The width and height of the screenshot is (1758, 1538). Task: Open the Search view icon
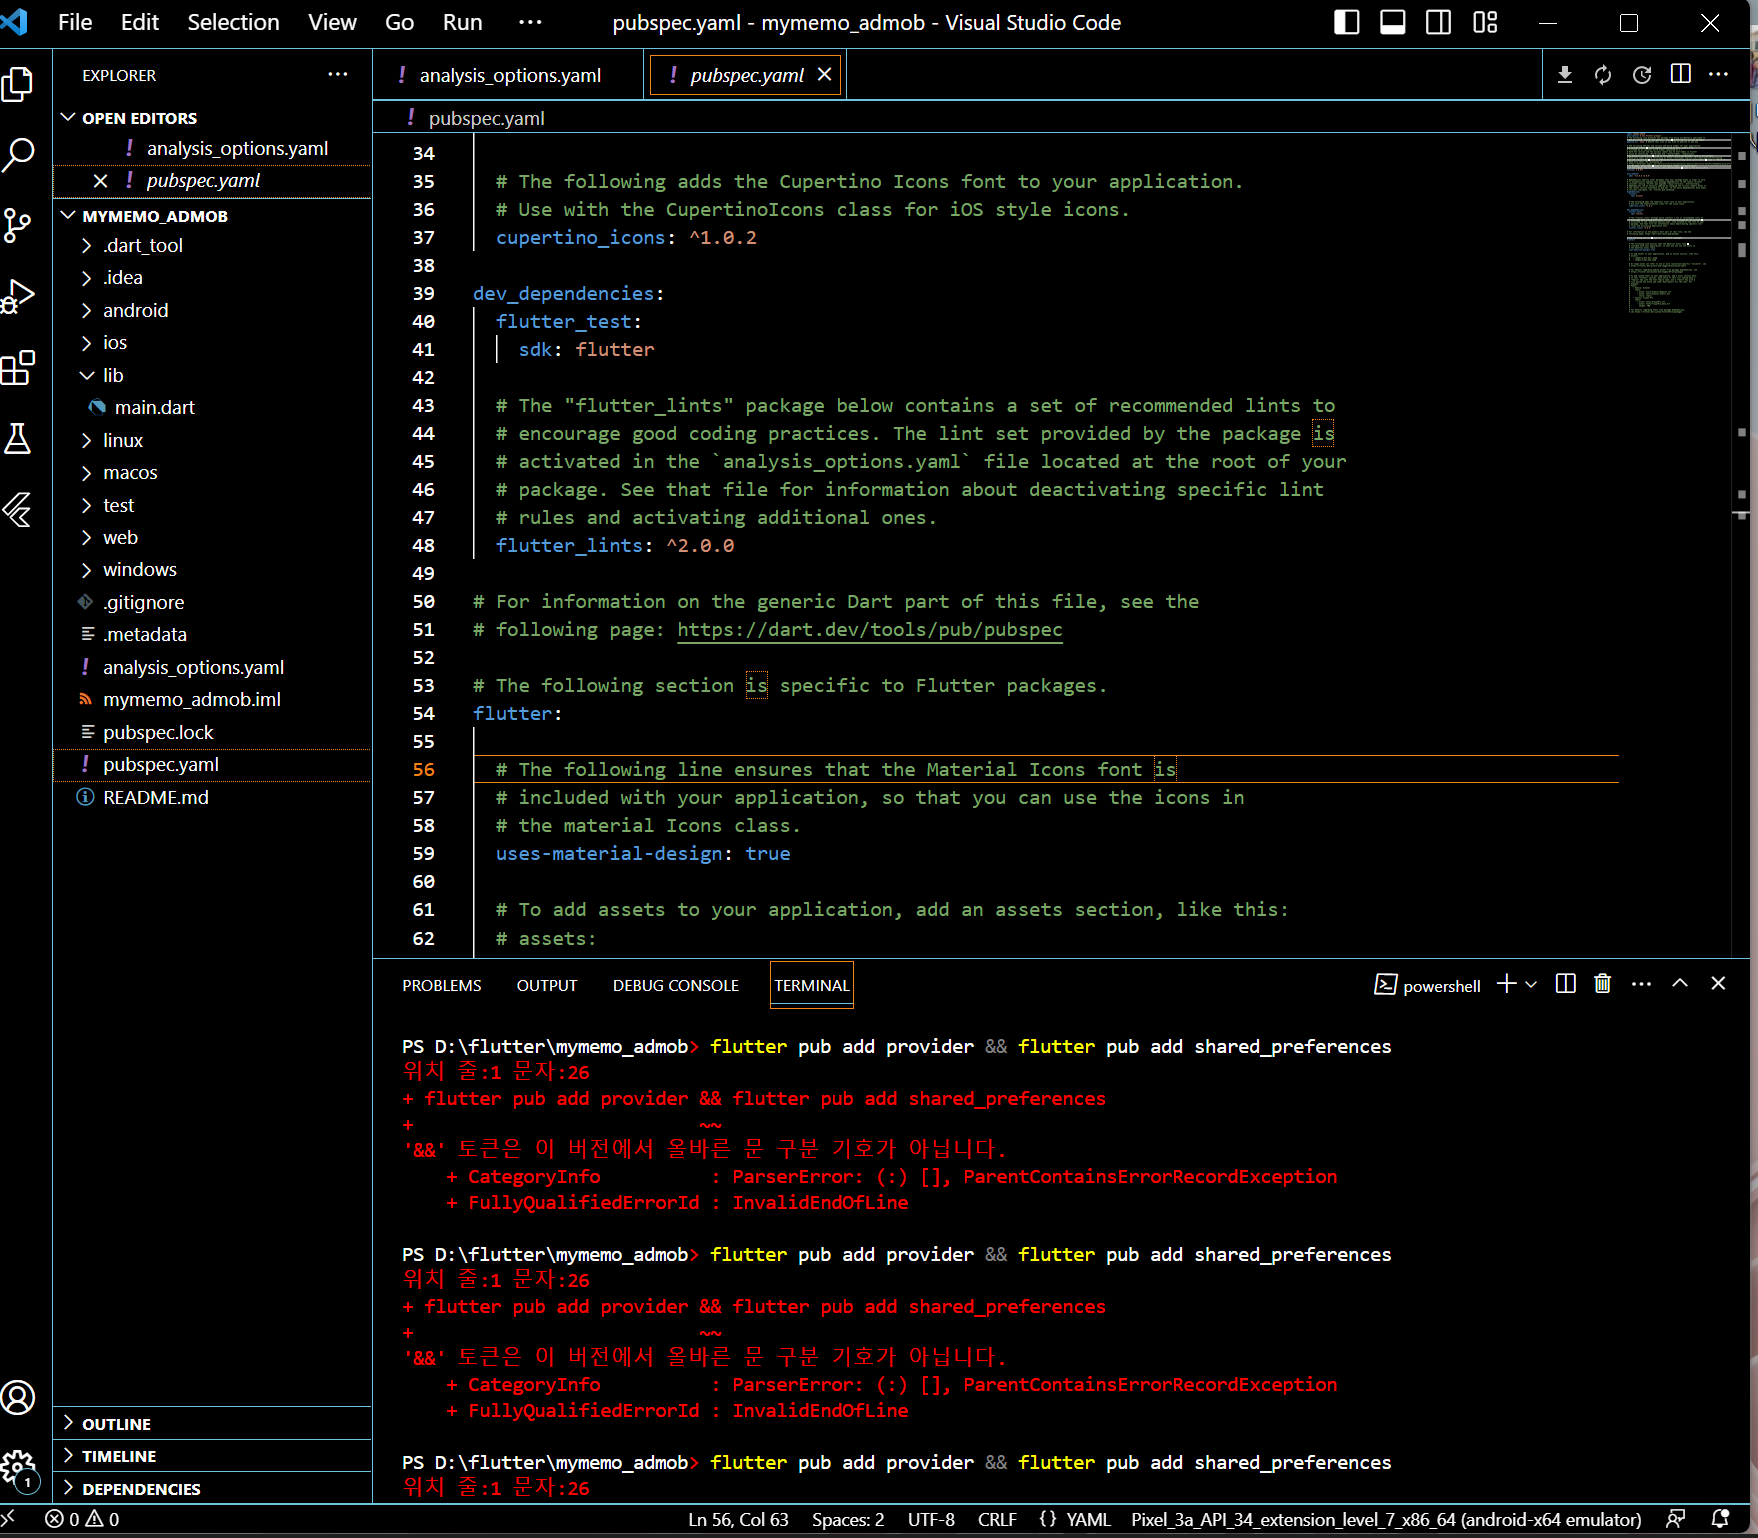pyautogui.click(x=18, y=155)
